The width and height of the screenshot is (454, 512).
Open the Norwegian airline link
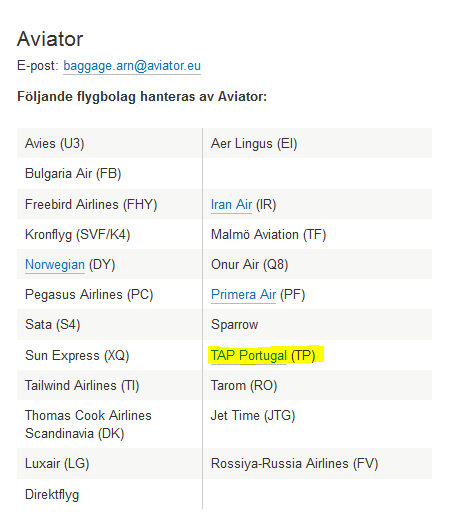pos(55,264)
